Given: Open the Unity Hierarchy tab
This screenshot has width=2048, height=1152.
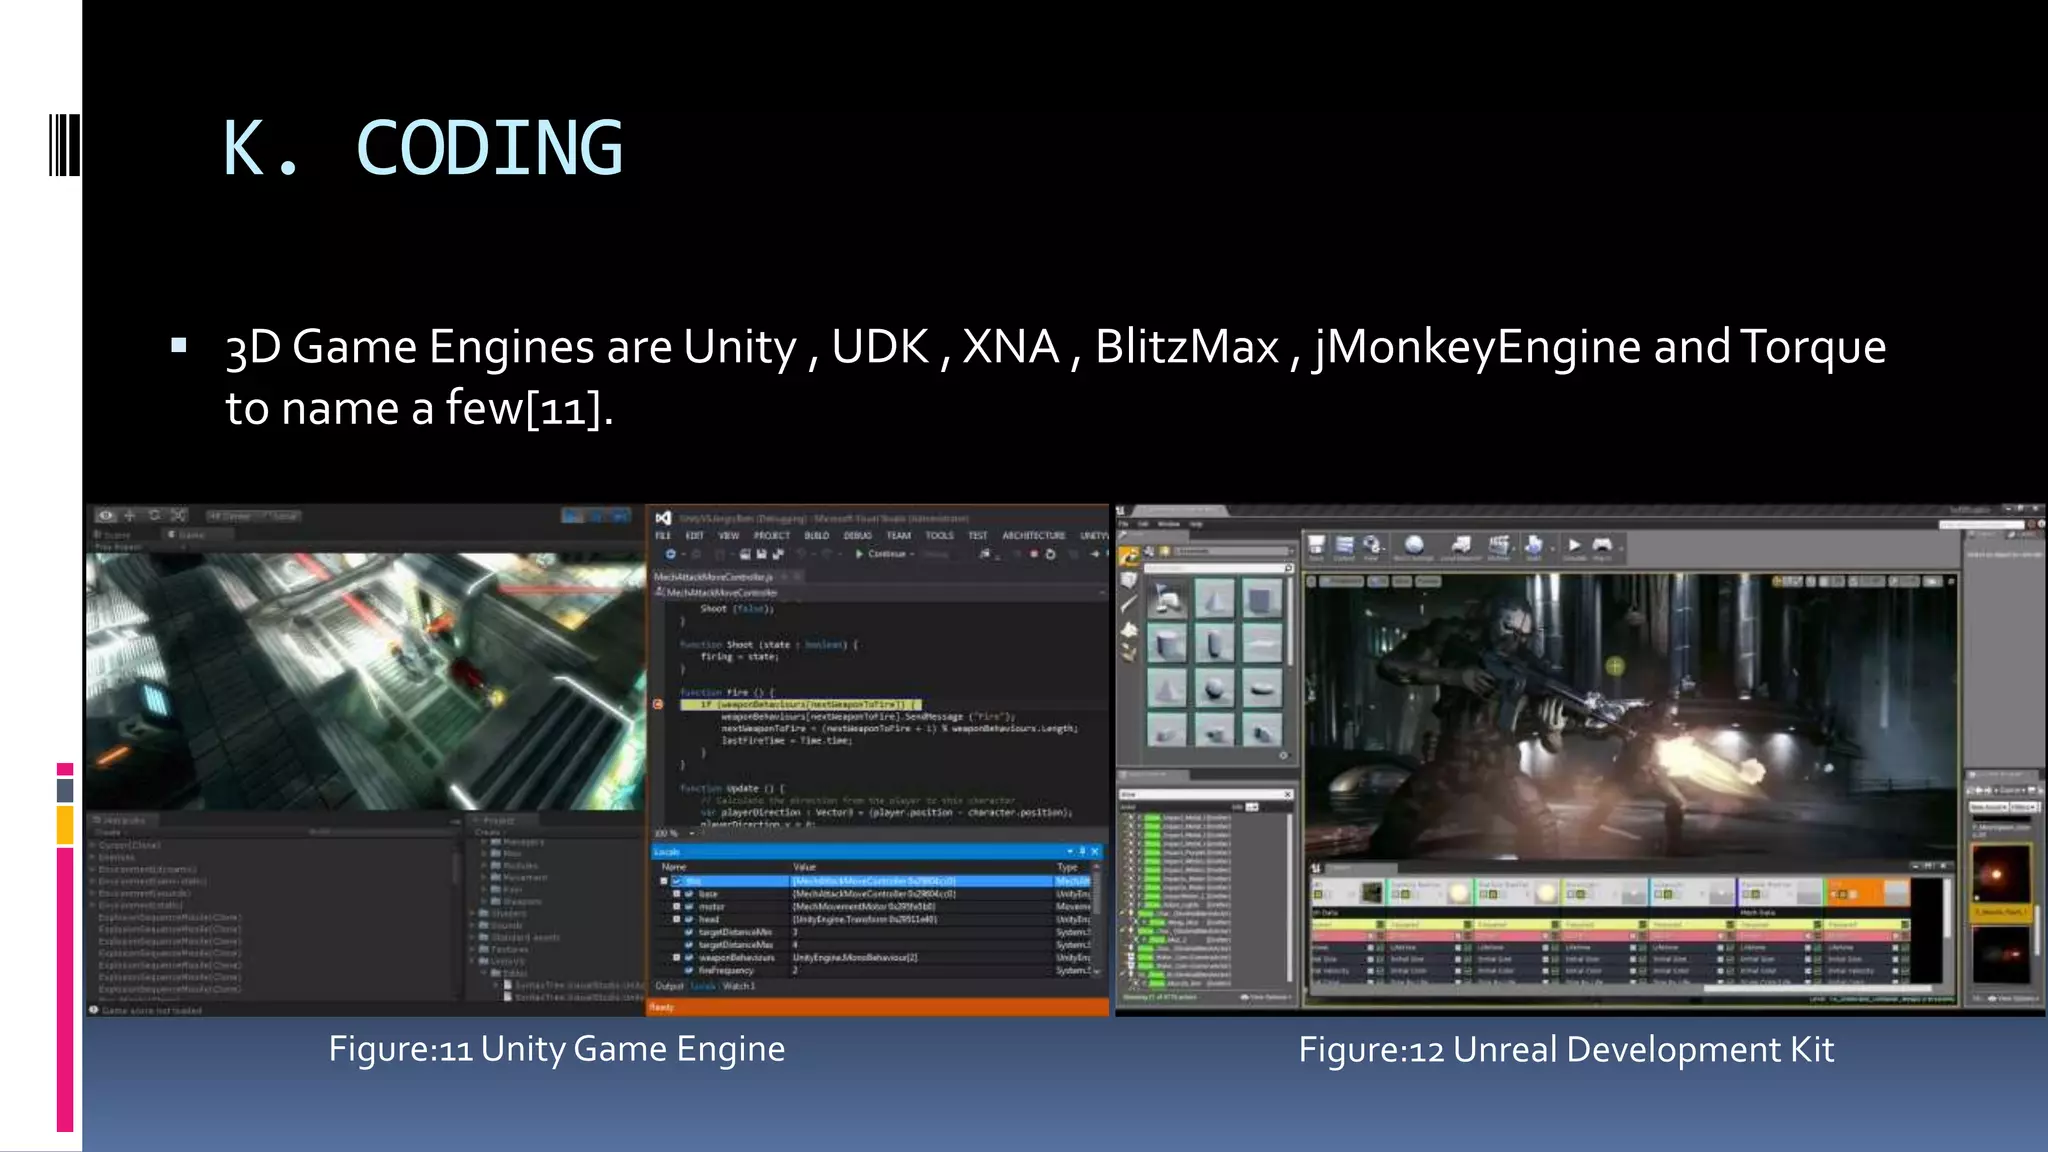Looking at the screenshot, I should [124, 821].
